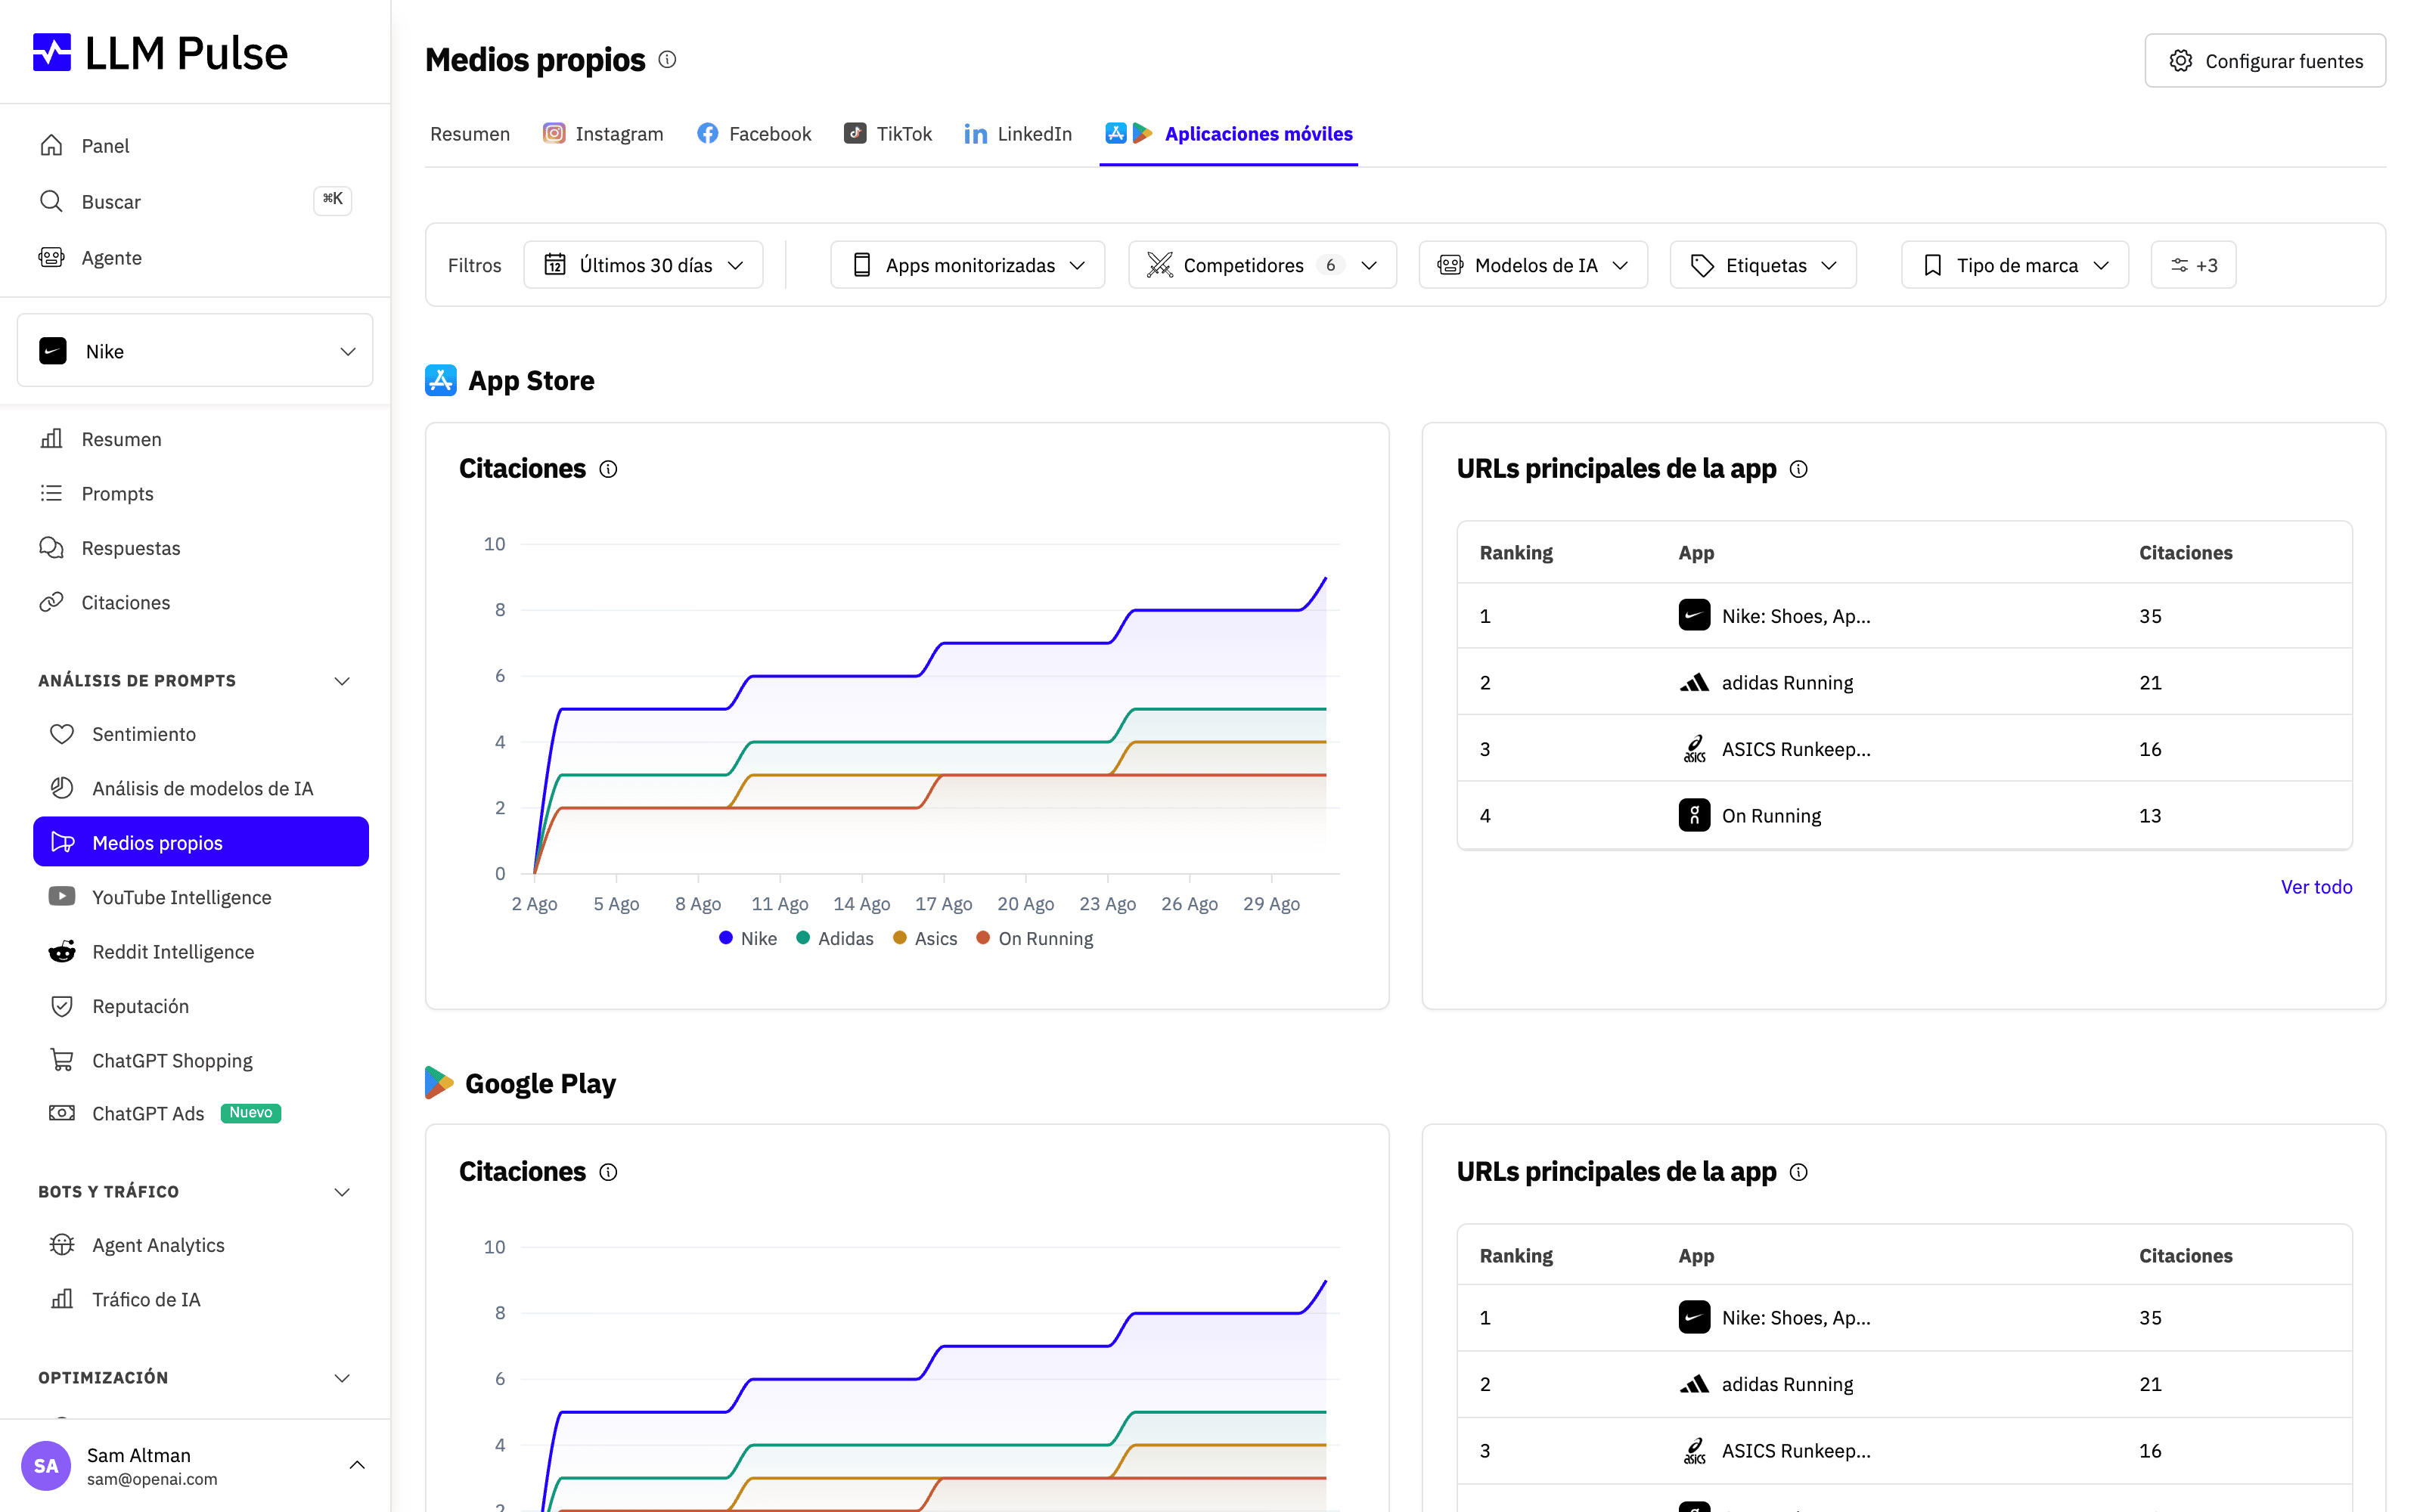Click the Reputación shield icon
Screen dimensions: 2420x1512
pos(62,1005)
